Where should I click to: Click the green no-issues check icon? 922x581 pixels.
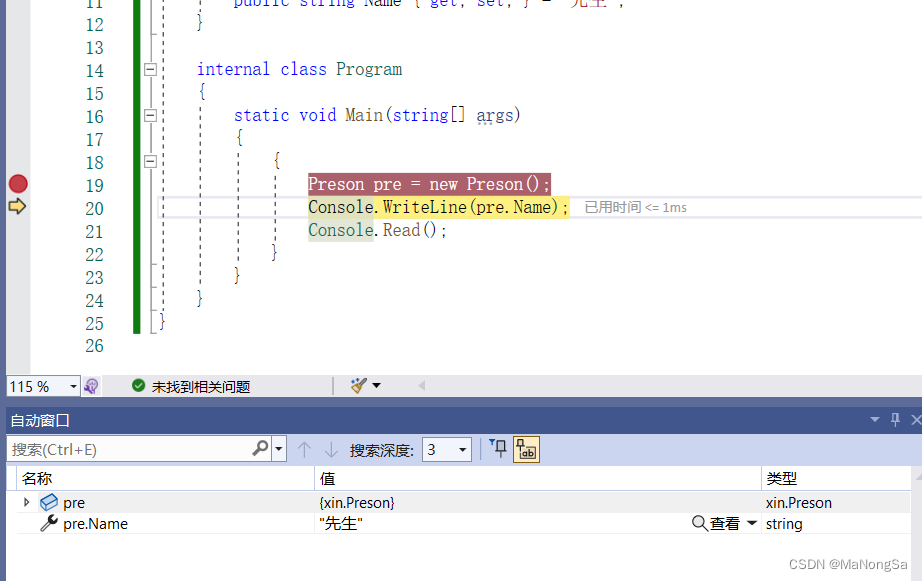[139, 386]
